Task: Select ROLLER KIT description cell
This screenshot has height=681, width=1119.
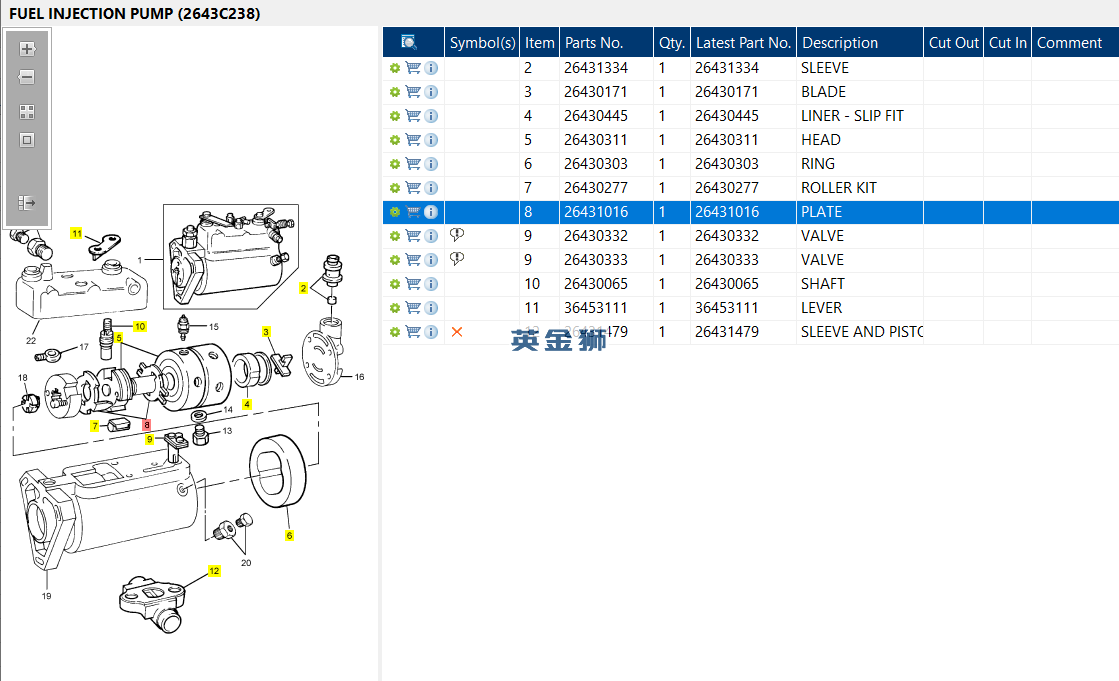Action: pos(860,188)
